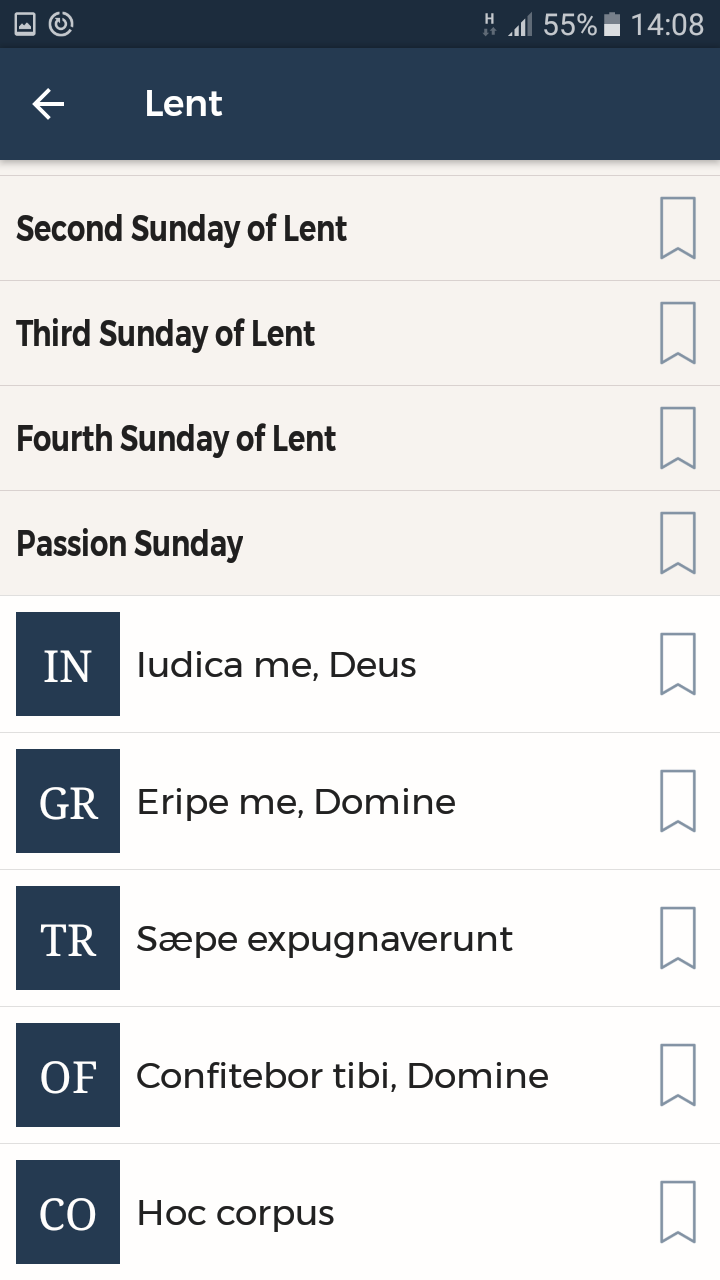Collapse the Passion Sunday section

coord(130,544)
